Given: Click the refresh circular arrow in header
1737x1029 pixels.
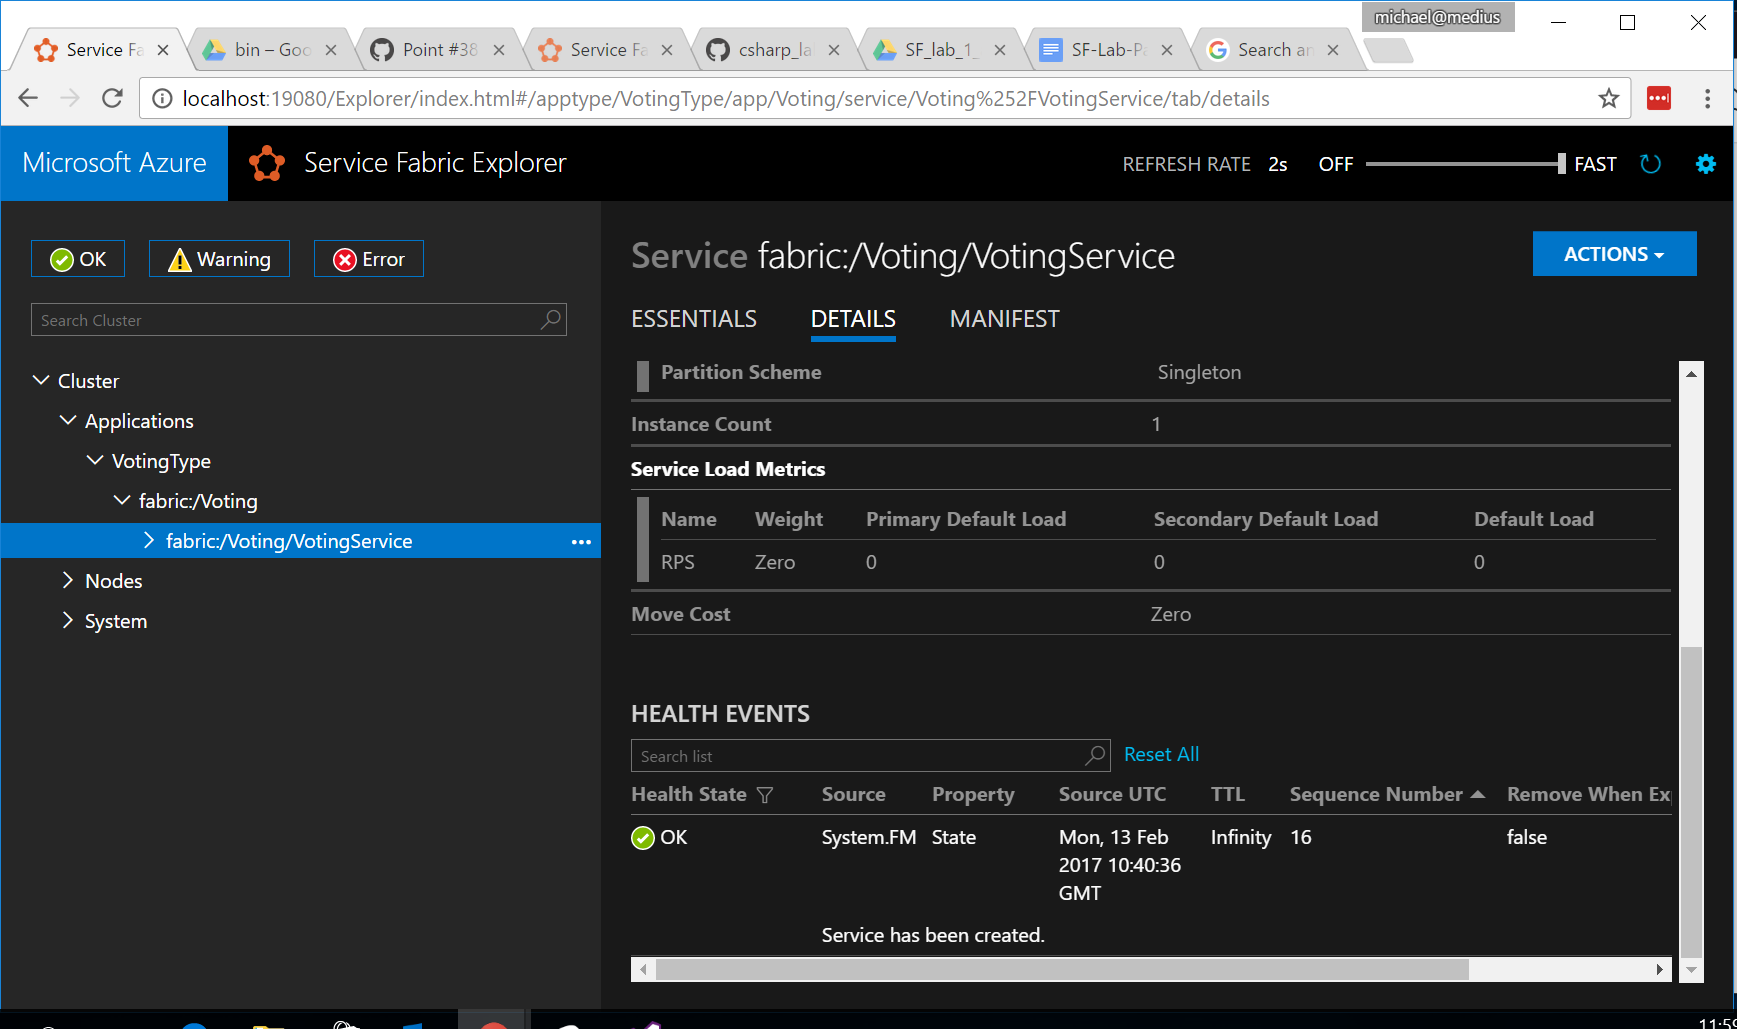Looking at the screenshot, I should (x=1651, y=164).
